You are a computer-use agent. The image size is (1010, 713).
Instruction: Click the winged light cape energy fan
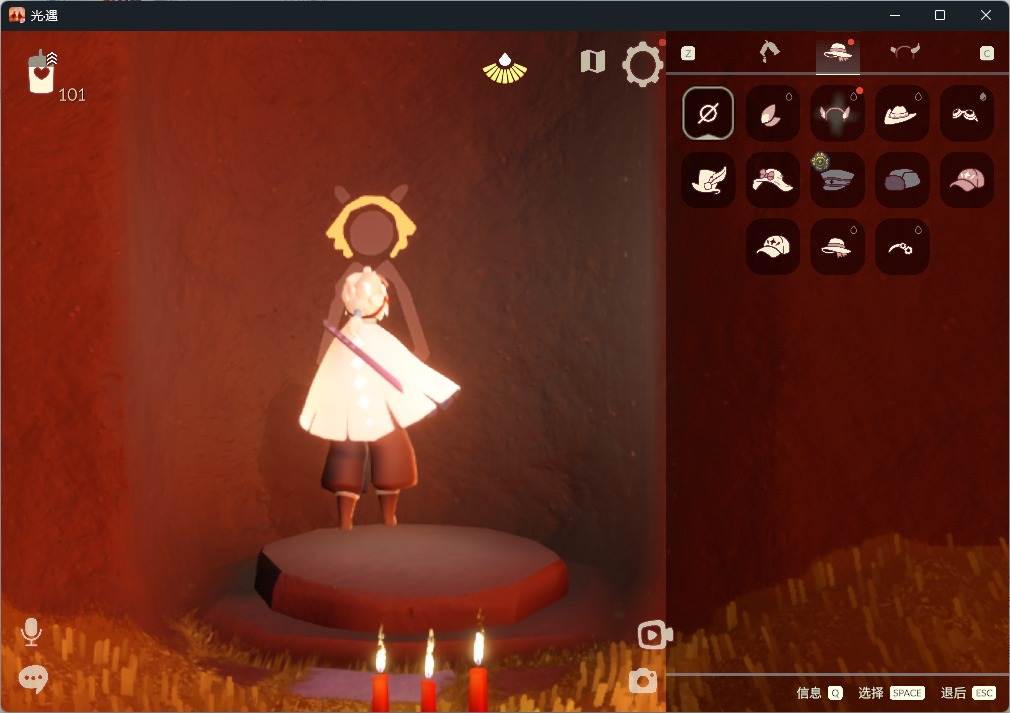pos(505,69)
